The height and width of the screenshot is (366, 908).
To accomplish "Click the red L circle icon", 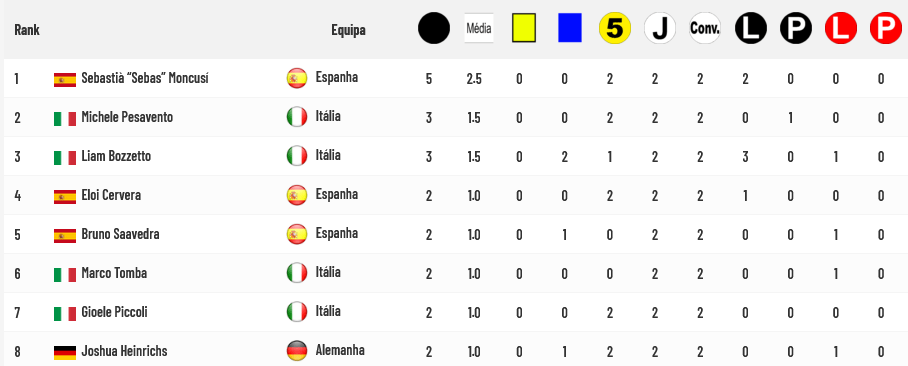I will pos(841,28).
